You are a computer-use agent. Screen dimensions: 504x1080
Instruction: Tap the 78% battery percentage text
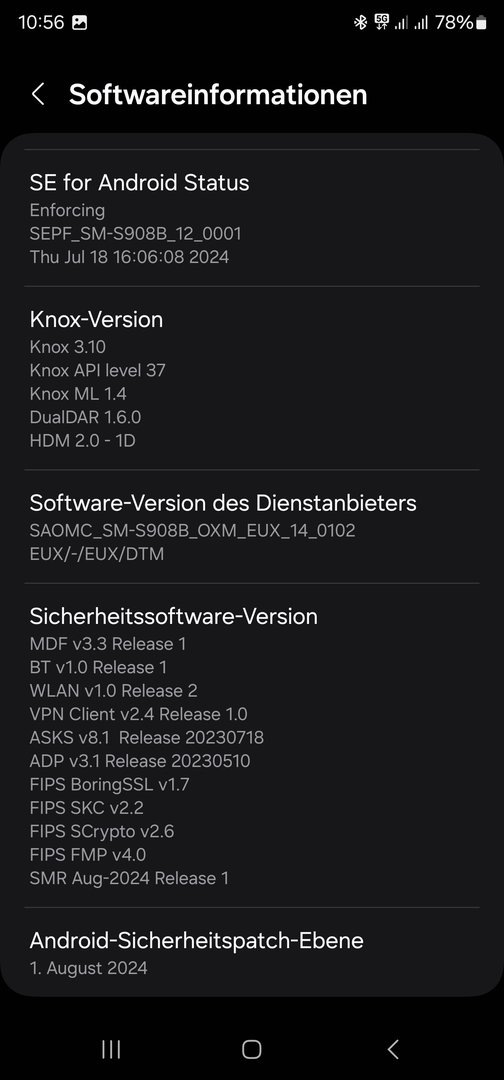[454, 23]
